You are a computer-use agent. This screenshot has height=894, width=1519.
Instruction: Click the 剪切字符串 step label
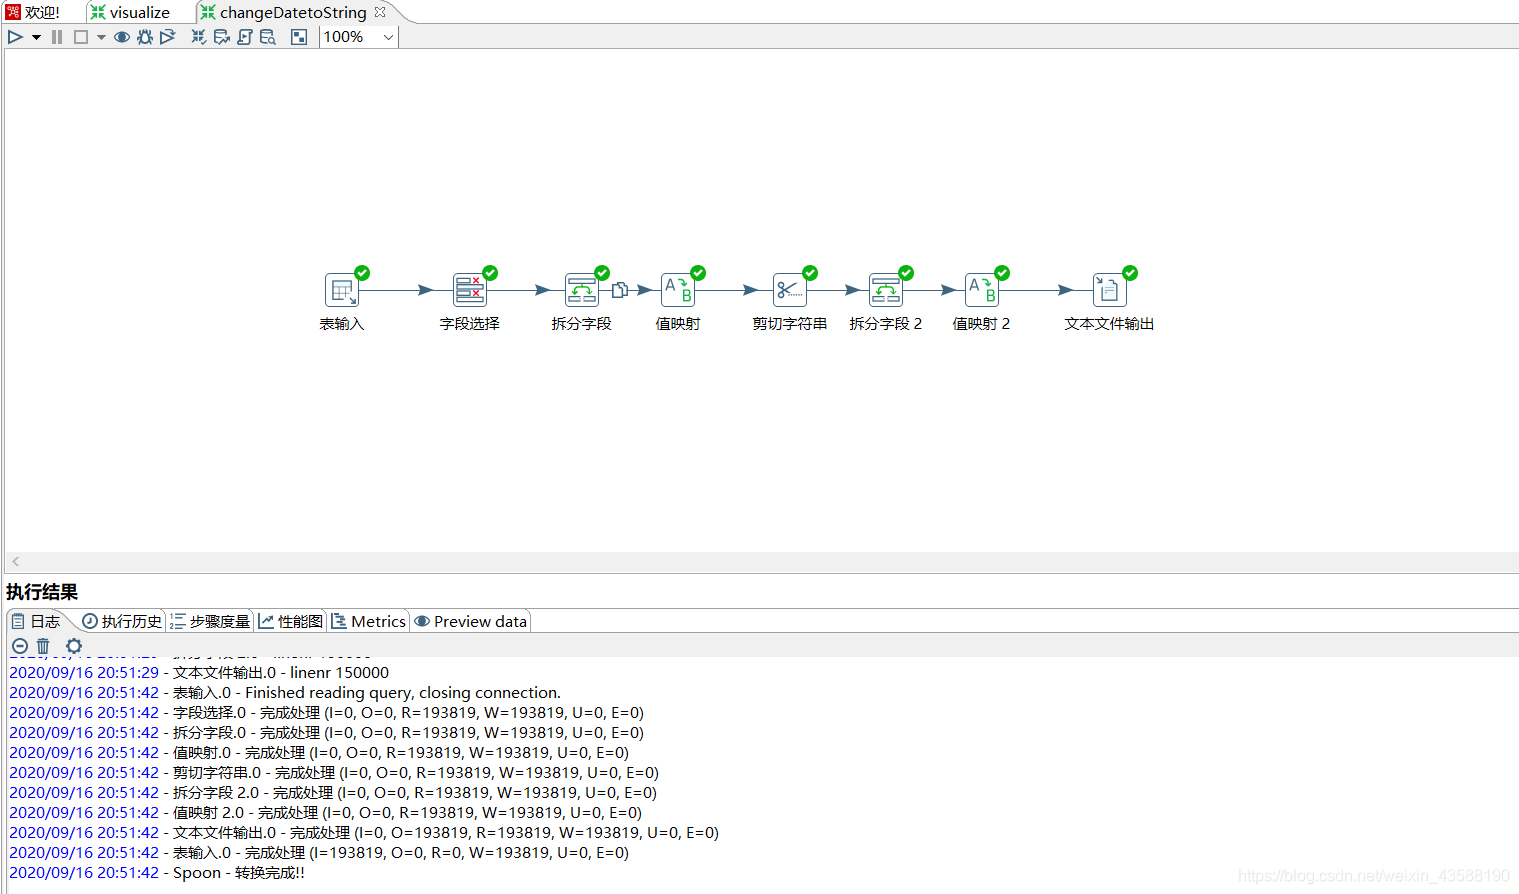tap(790, 324)
